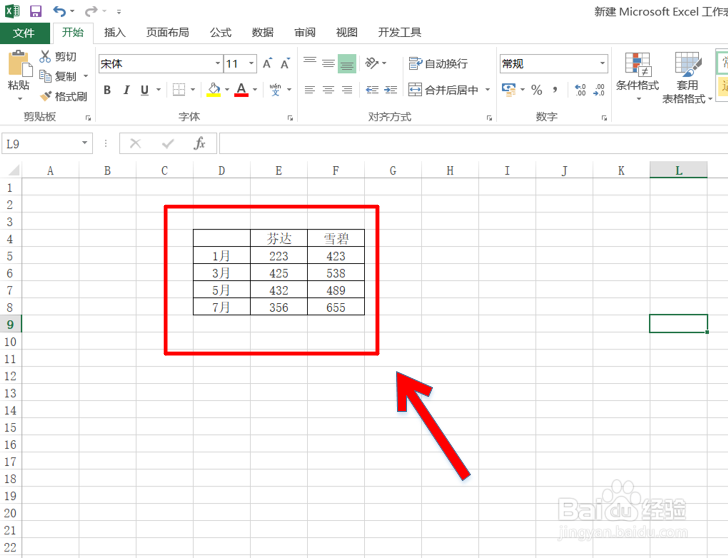The image size is (728, 558).
Task: Apply yellow fill color bucket
Action: pyautogui.click(x=214, y=90)
